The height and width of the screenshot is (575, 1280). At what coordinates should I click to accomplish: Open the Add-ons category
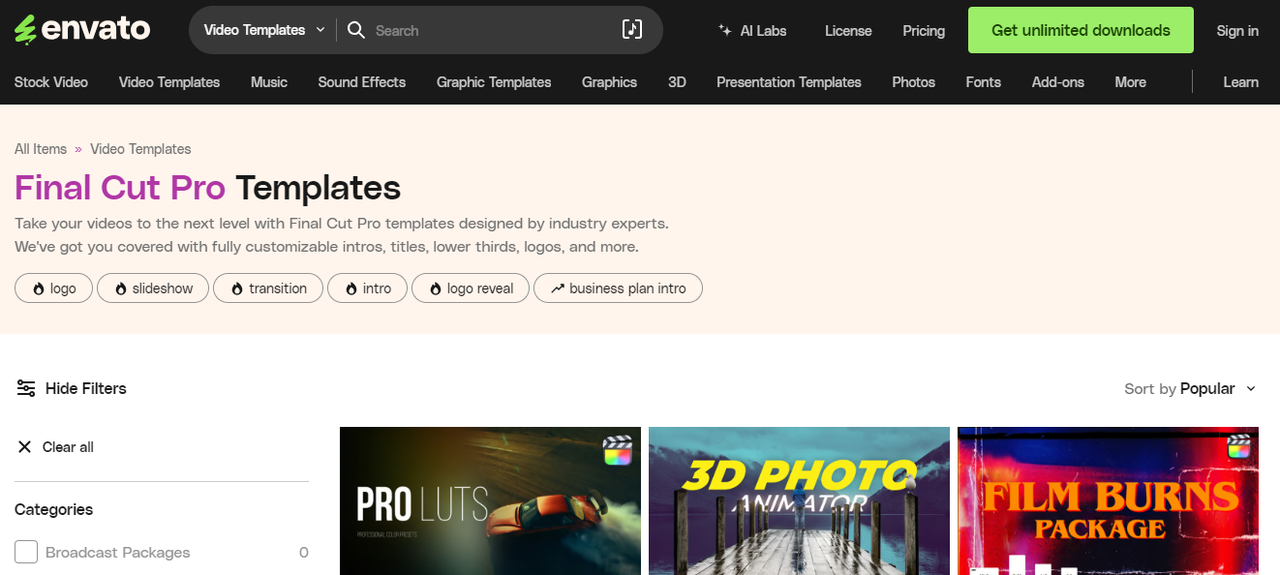pyautogui.click(x=1058, y=82)
